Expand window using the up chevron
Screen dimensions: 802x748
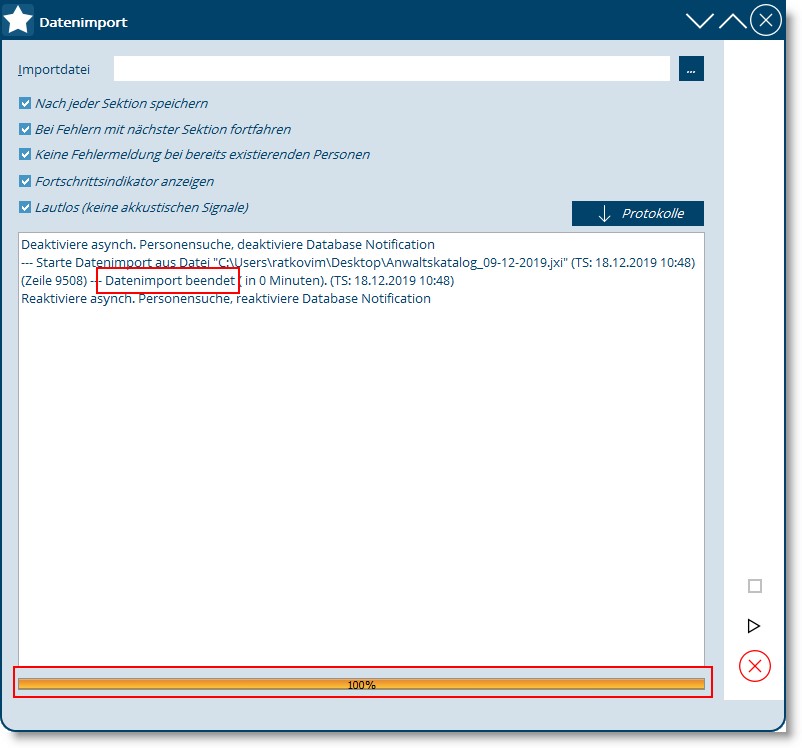click(732, 21)
